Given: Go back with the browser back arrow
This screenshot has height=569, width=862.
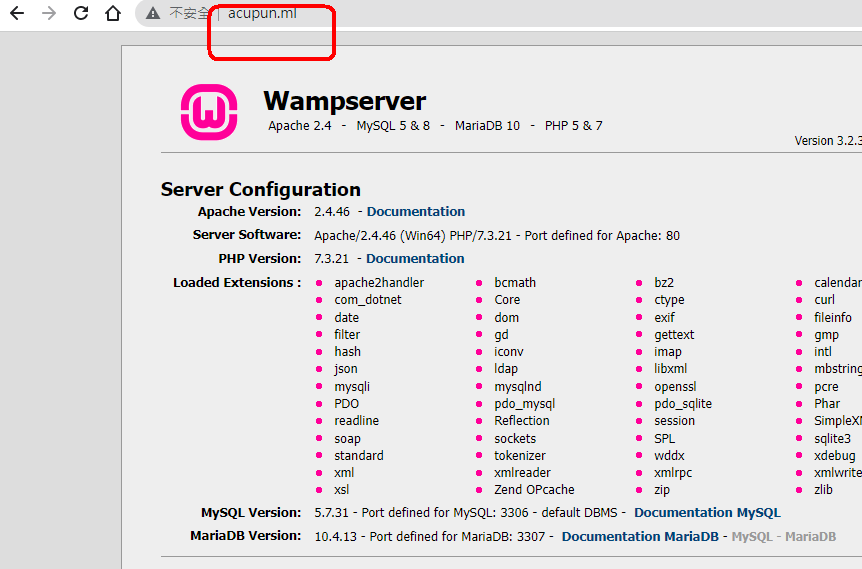Looking at the screenshot, I should pyautogui.click(x=17, y=13).
